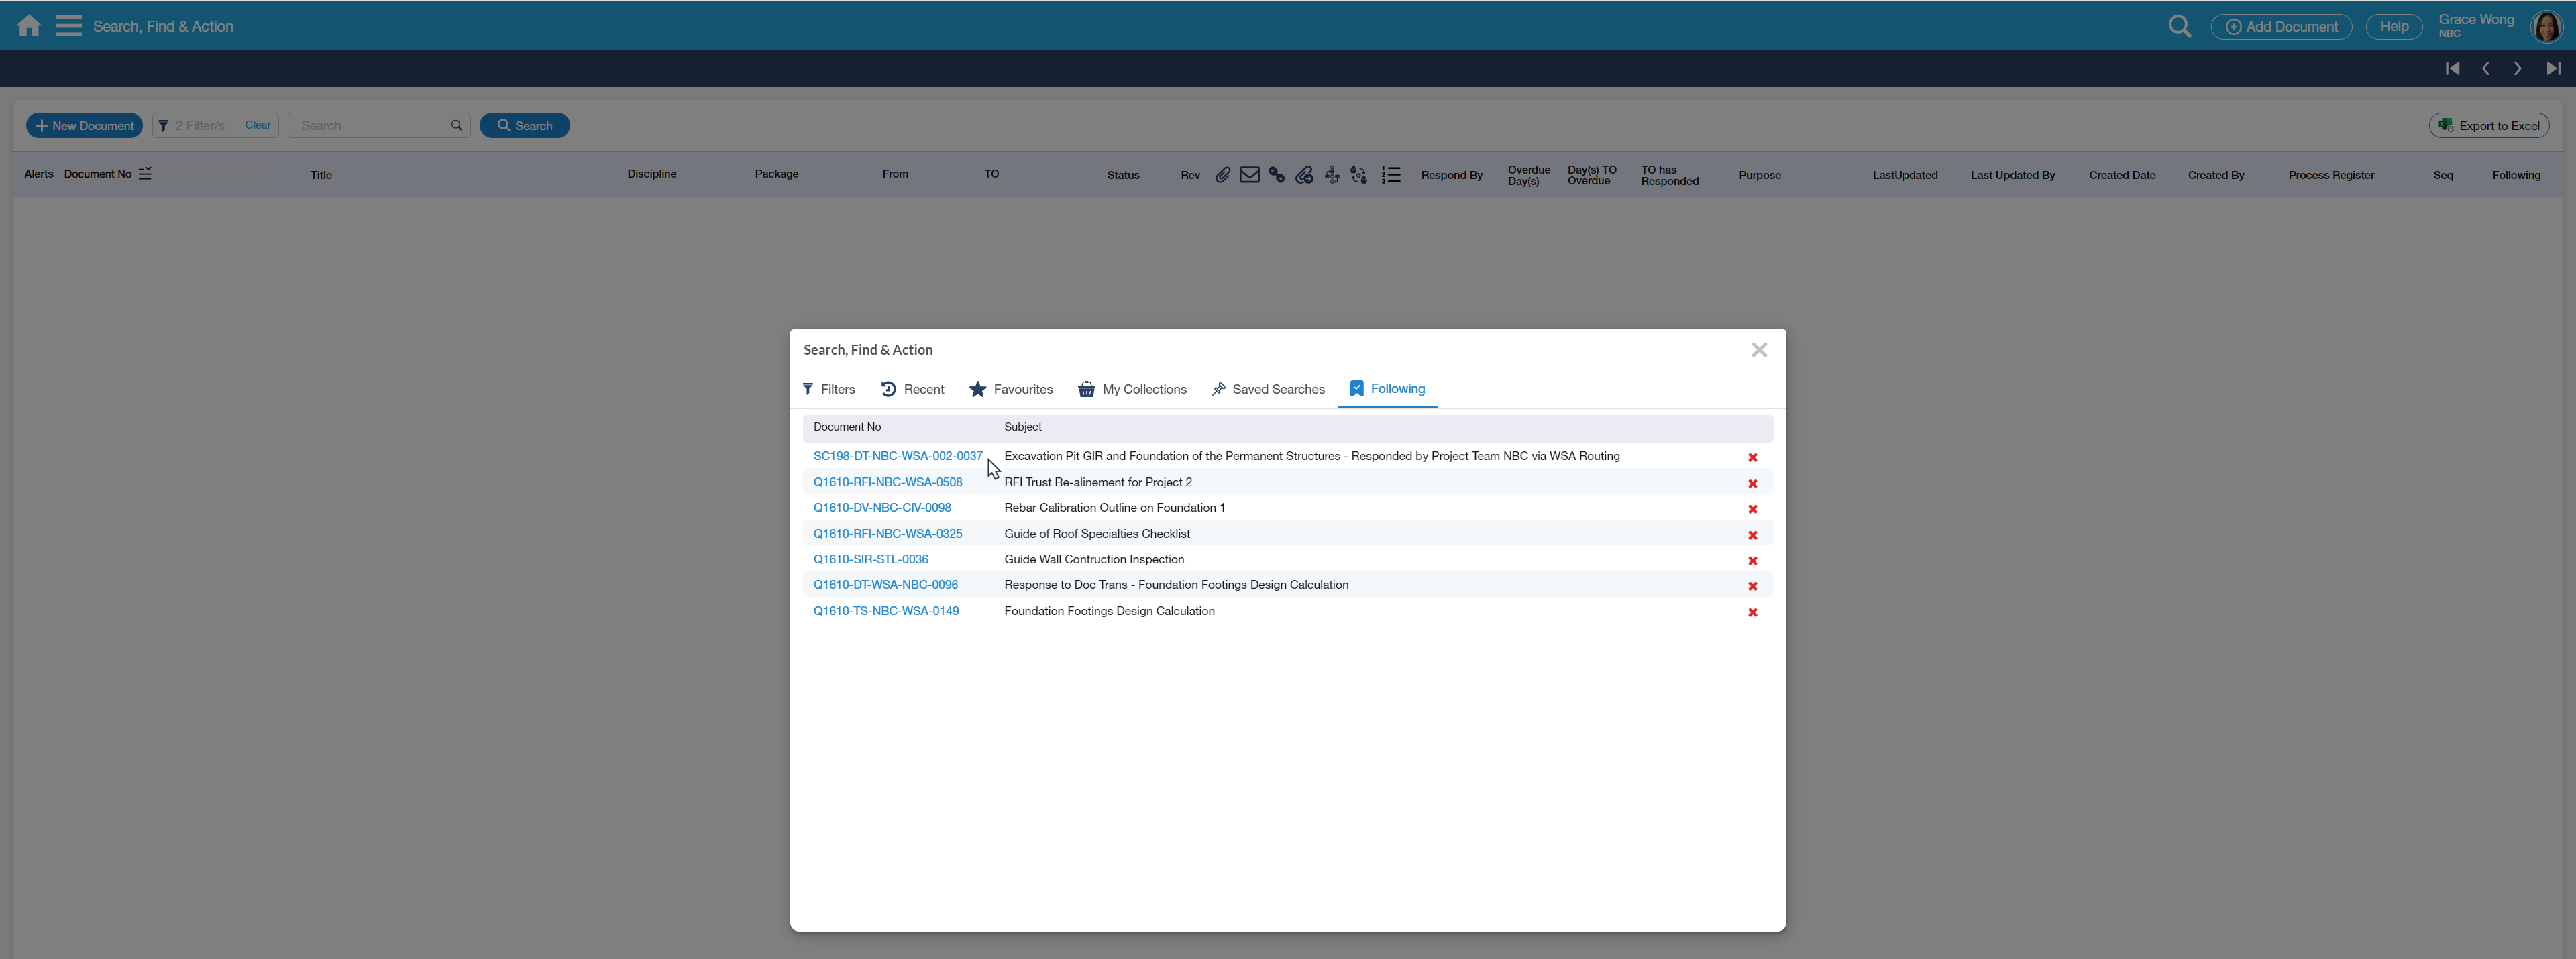The width and height of the screenshot is (2576, 959).
Task: Open document SC198-DT-NBC-WSA-002-0037 link
Action: [897, 456]
